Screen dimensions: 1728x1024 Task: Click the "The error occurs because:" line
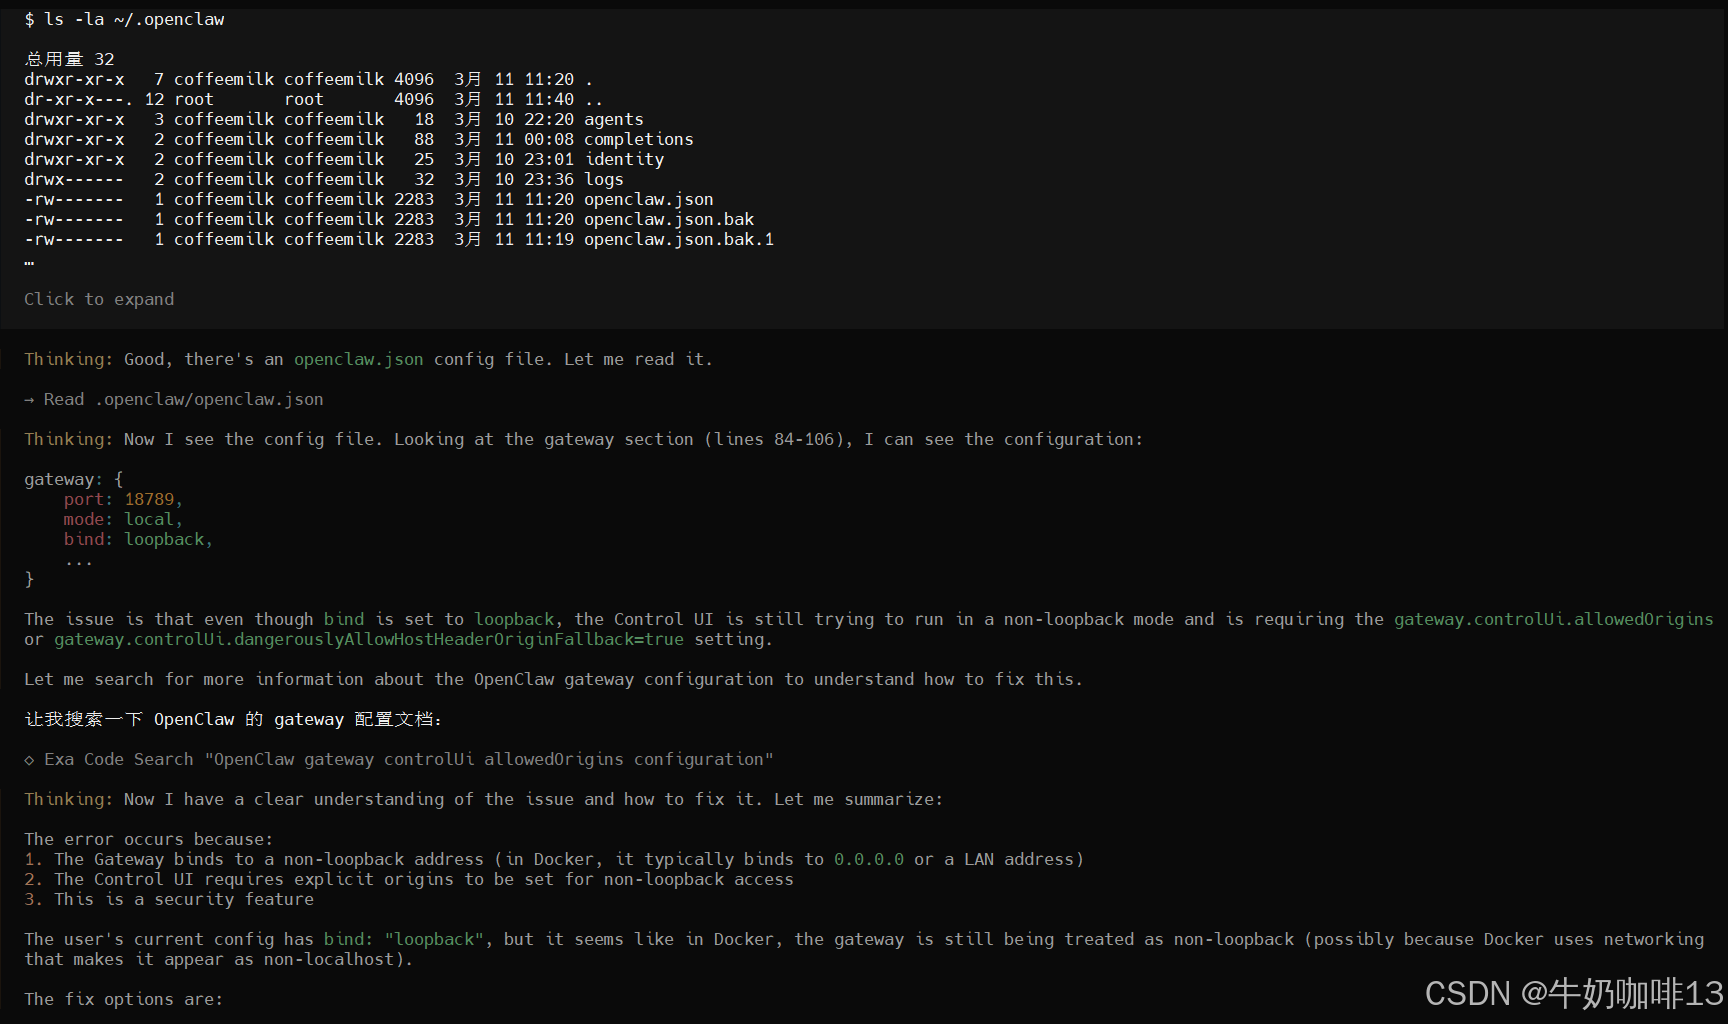pos(149,839)
